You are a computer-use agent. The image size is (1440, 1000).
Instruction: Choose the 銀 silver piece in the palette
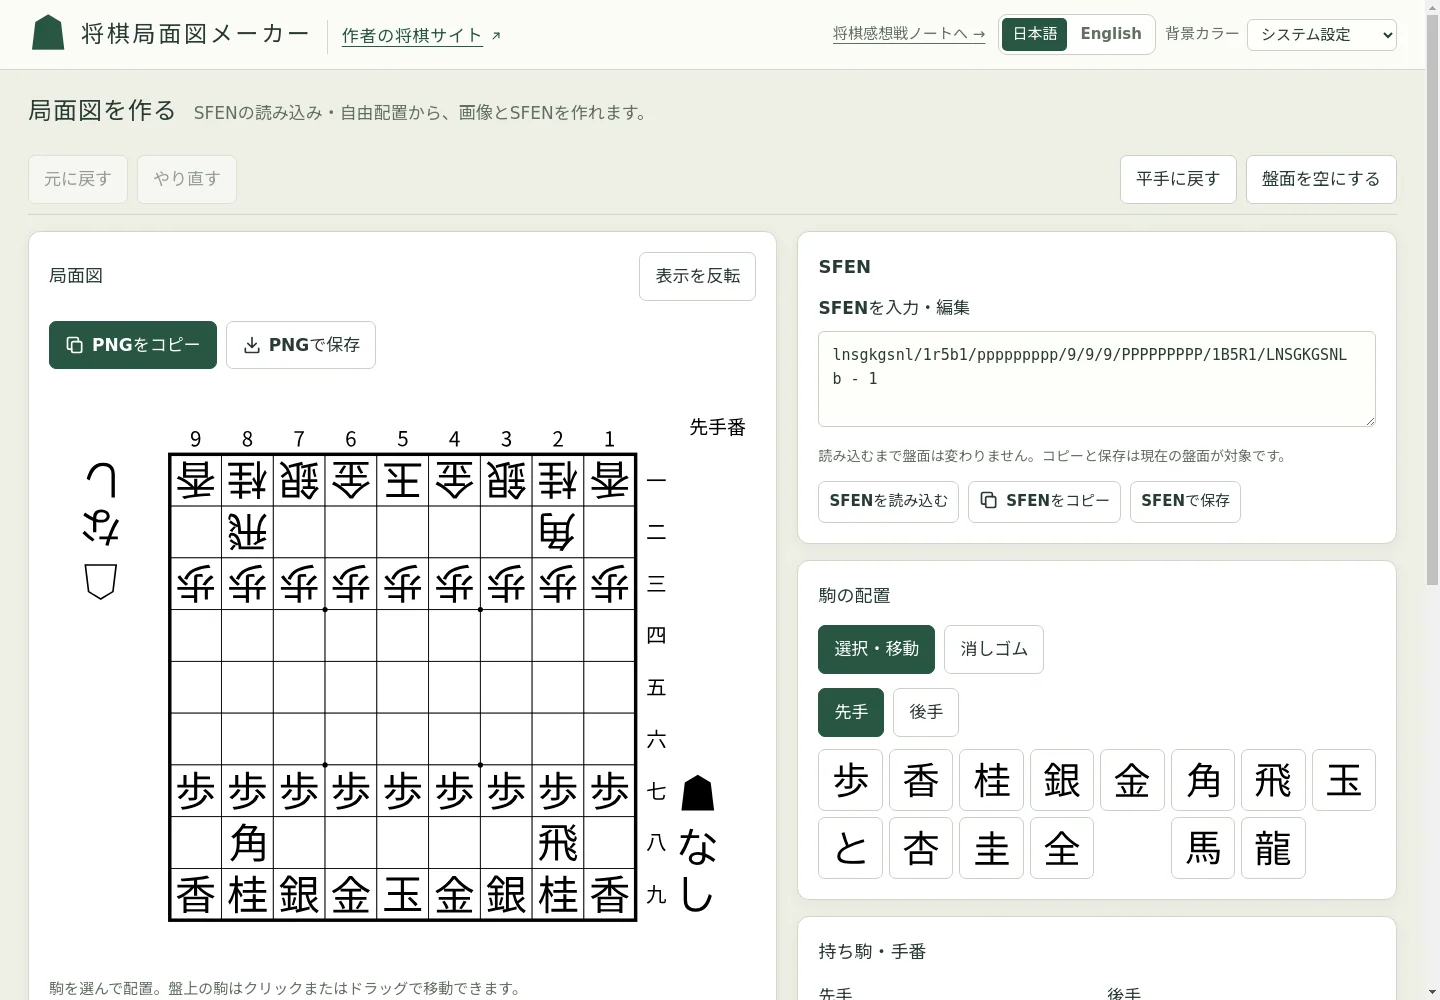click(1062, 780)
